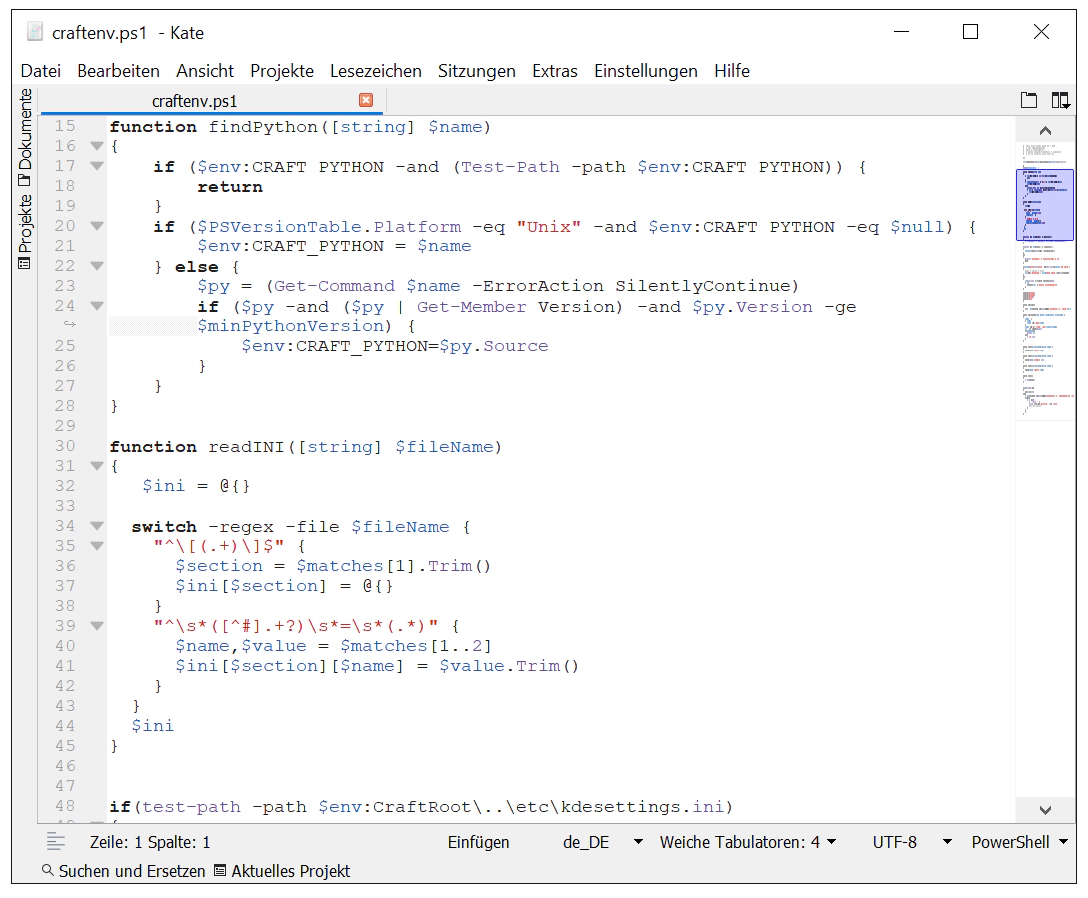Image resolution: width=1088 pixels, height=898 pixels.
Task: Collapse the code fold at line 16
Action: [97, 146]
